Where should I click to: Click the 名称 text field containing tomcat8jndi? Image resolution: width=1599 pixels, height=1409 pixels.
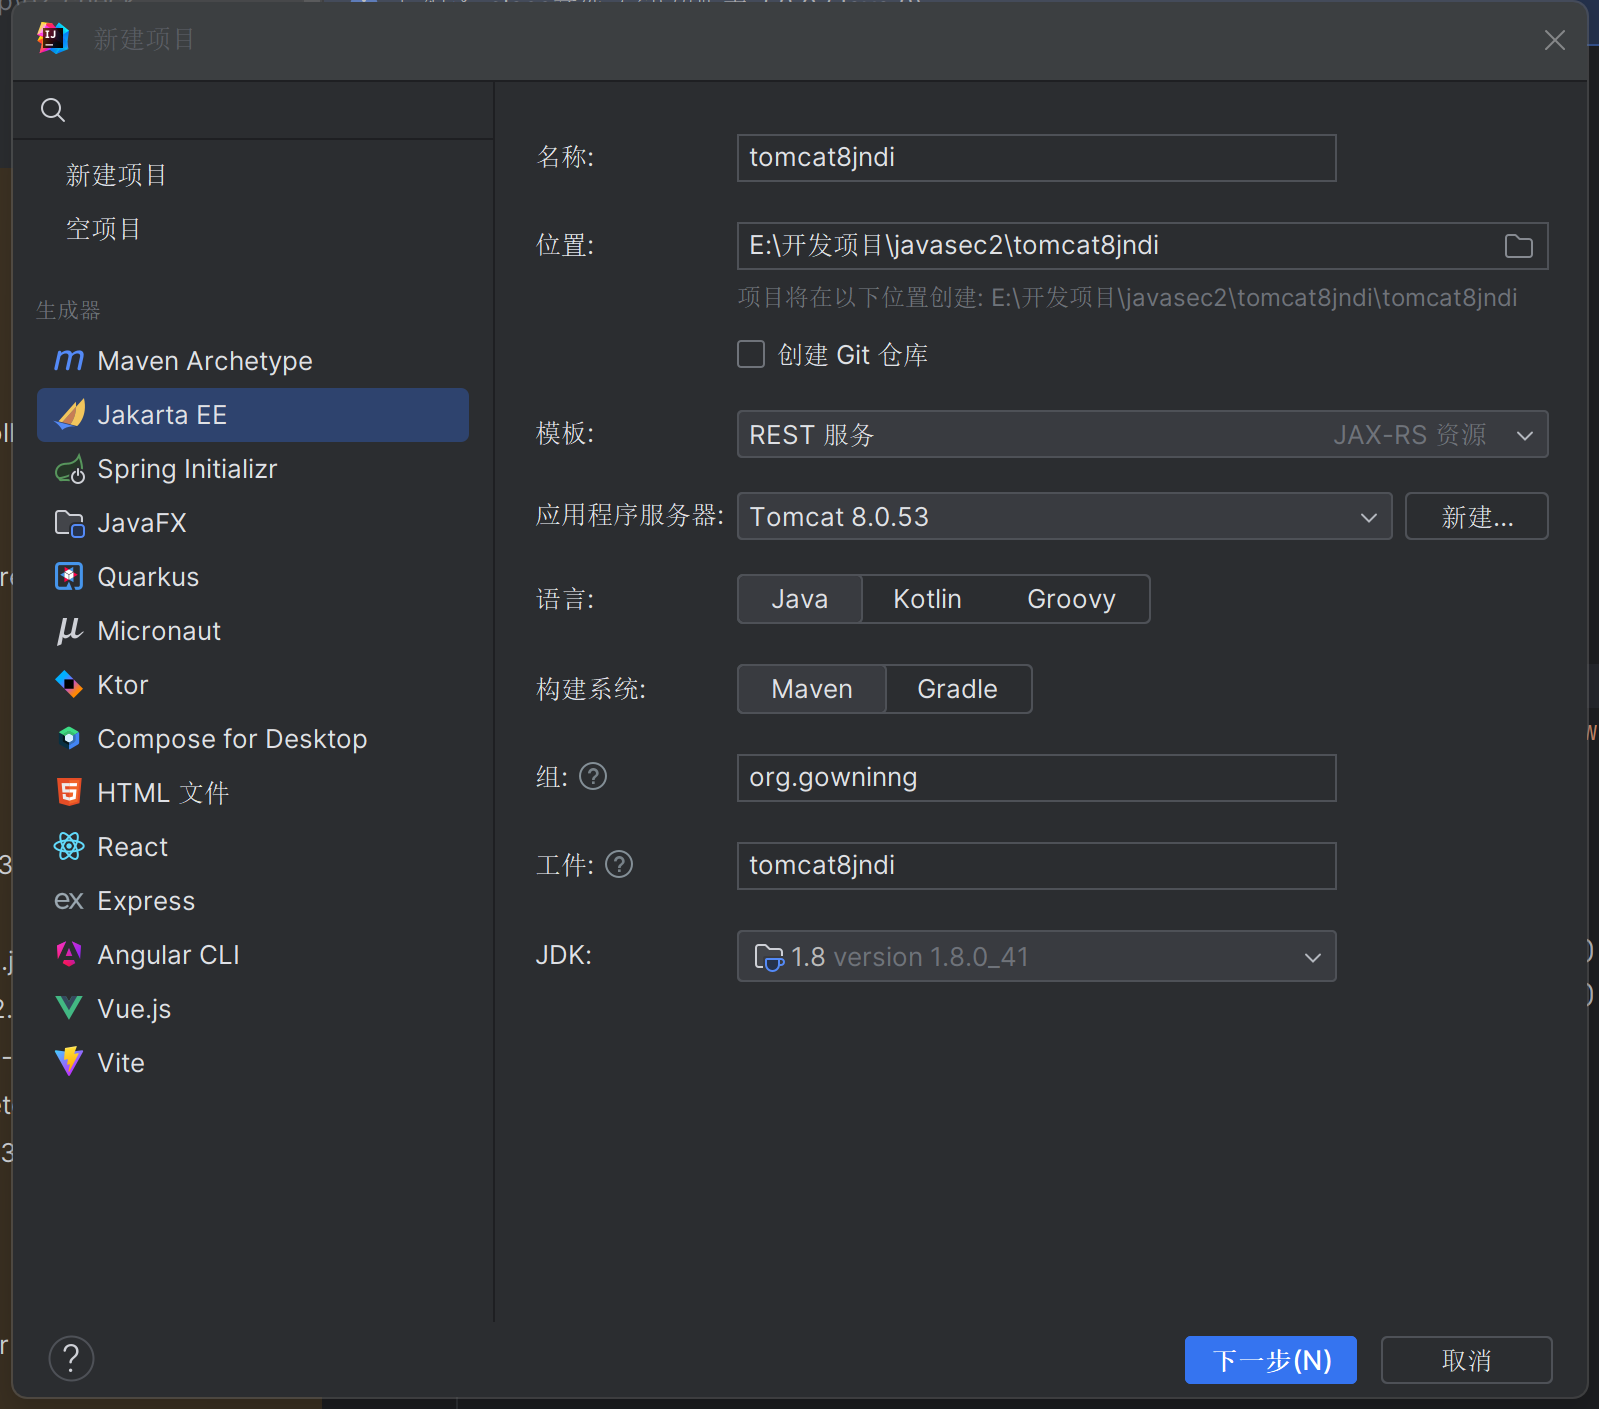point(1035,158)
